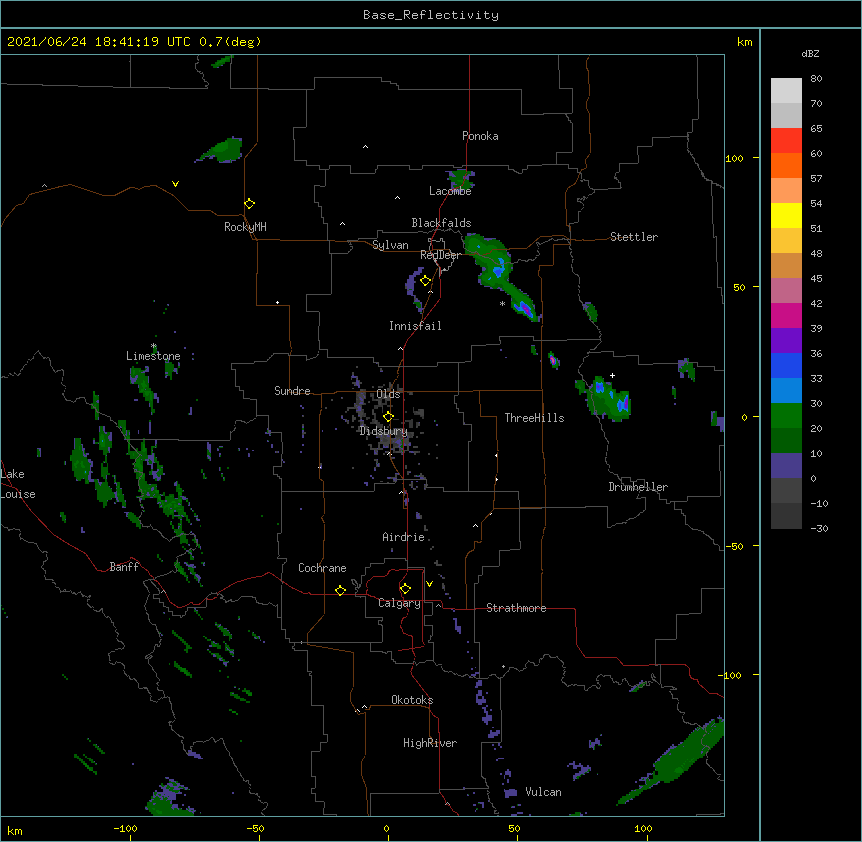Image resolution: width=862 pixels, height=842 pixels.
Task: Select the magenta swatch in dBZ legend
Action: [x=786, y=315]
